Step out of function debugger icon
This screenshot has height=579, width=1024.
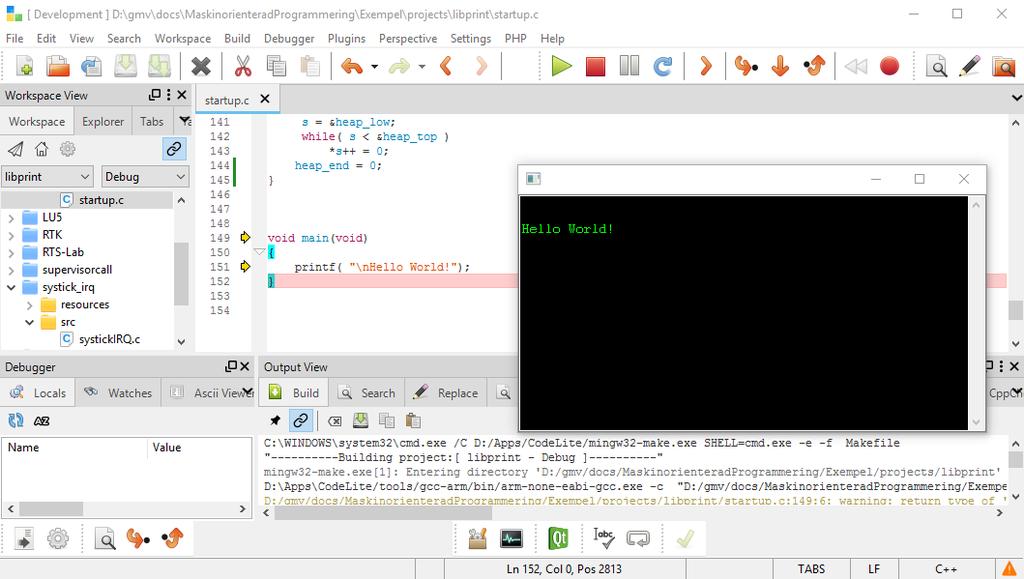pyautogui.click(x=814, y=66)
